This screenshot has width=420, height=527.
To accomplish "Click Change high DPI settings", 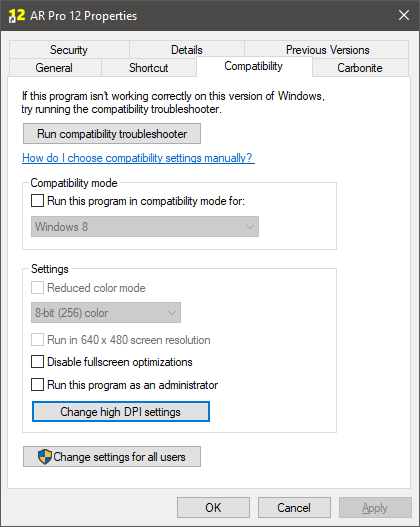I will click(x=121, y=412).
